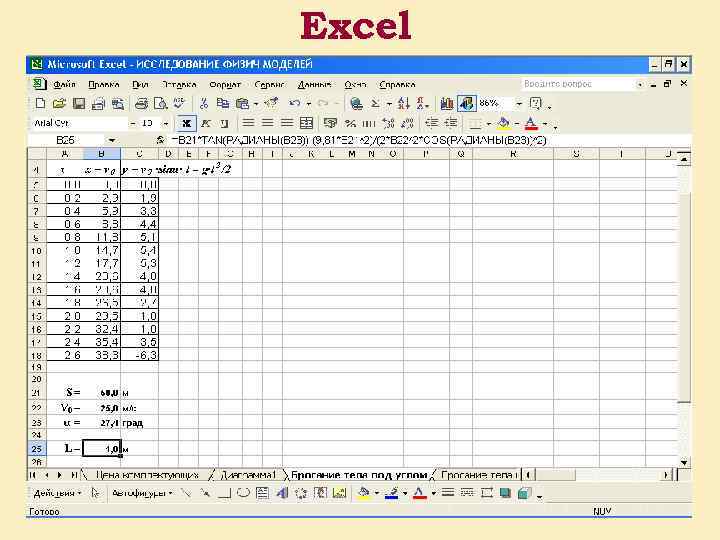The image size is (720, 540).
Task: Expand the Name Box dropdown
Action: (112, 140)
